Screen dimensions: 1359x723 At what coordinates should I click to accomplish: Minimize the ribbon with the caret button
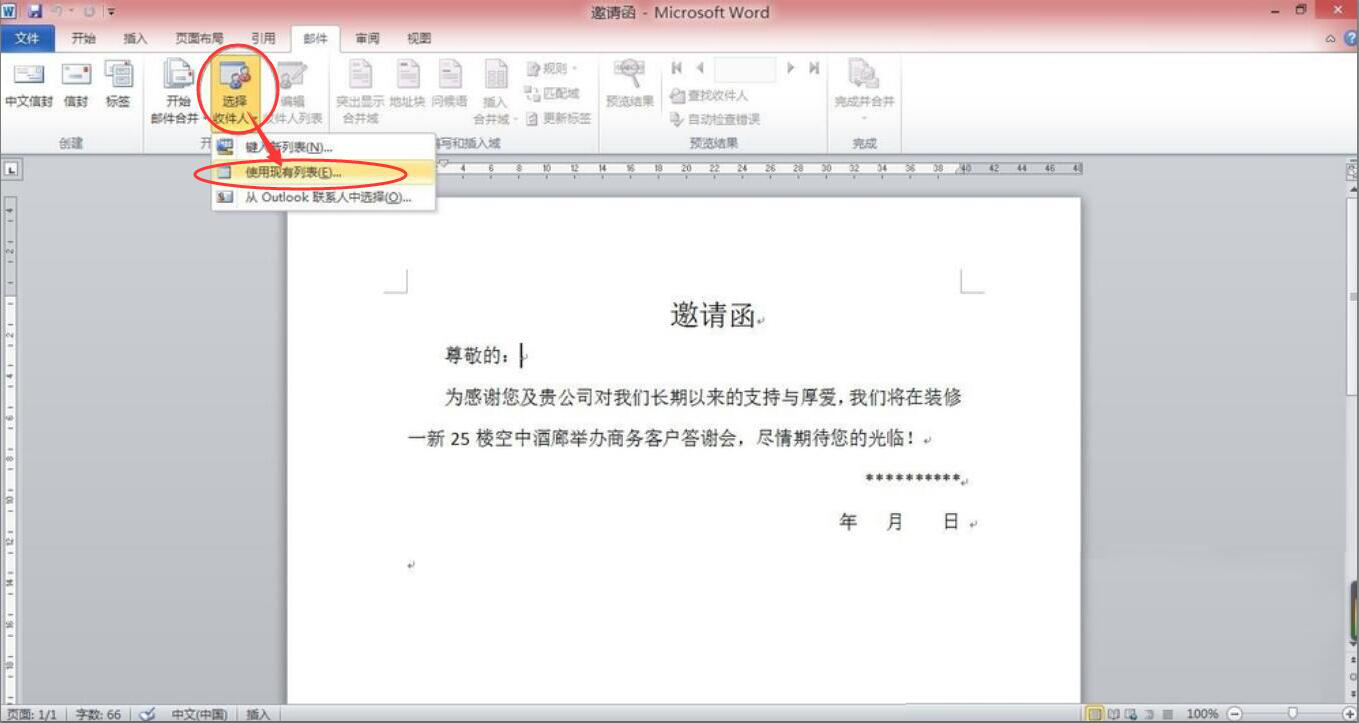1330,38
